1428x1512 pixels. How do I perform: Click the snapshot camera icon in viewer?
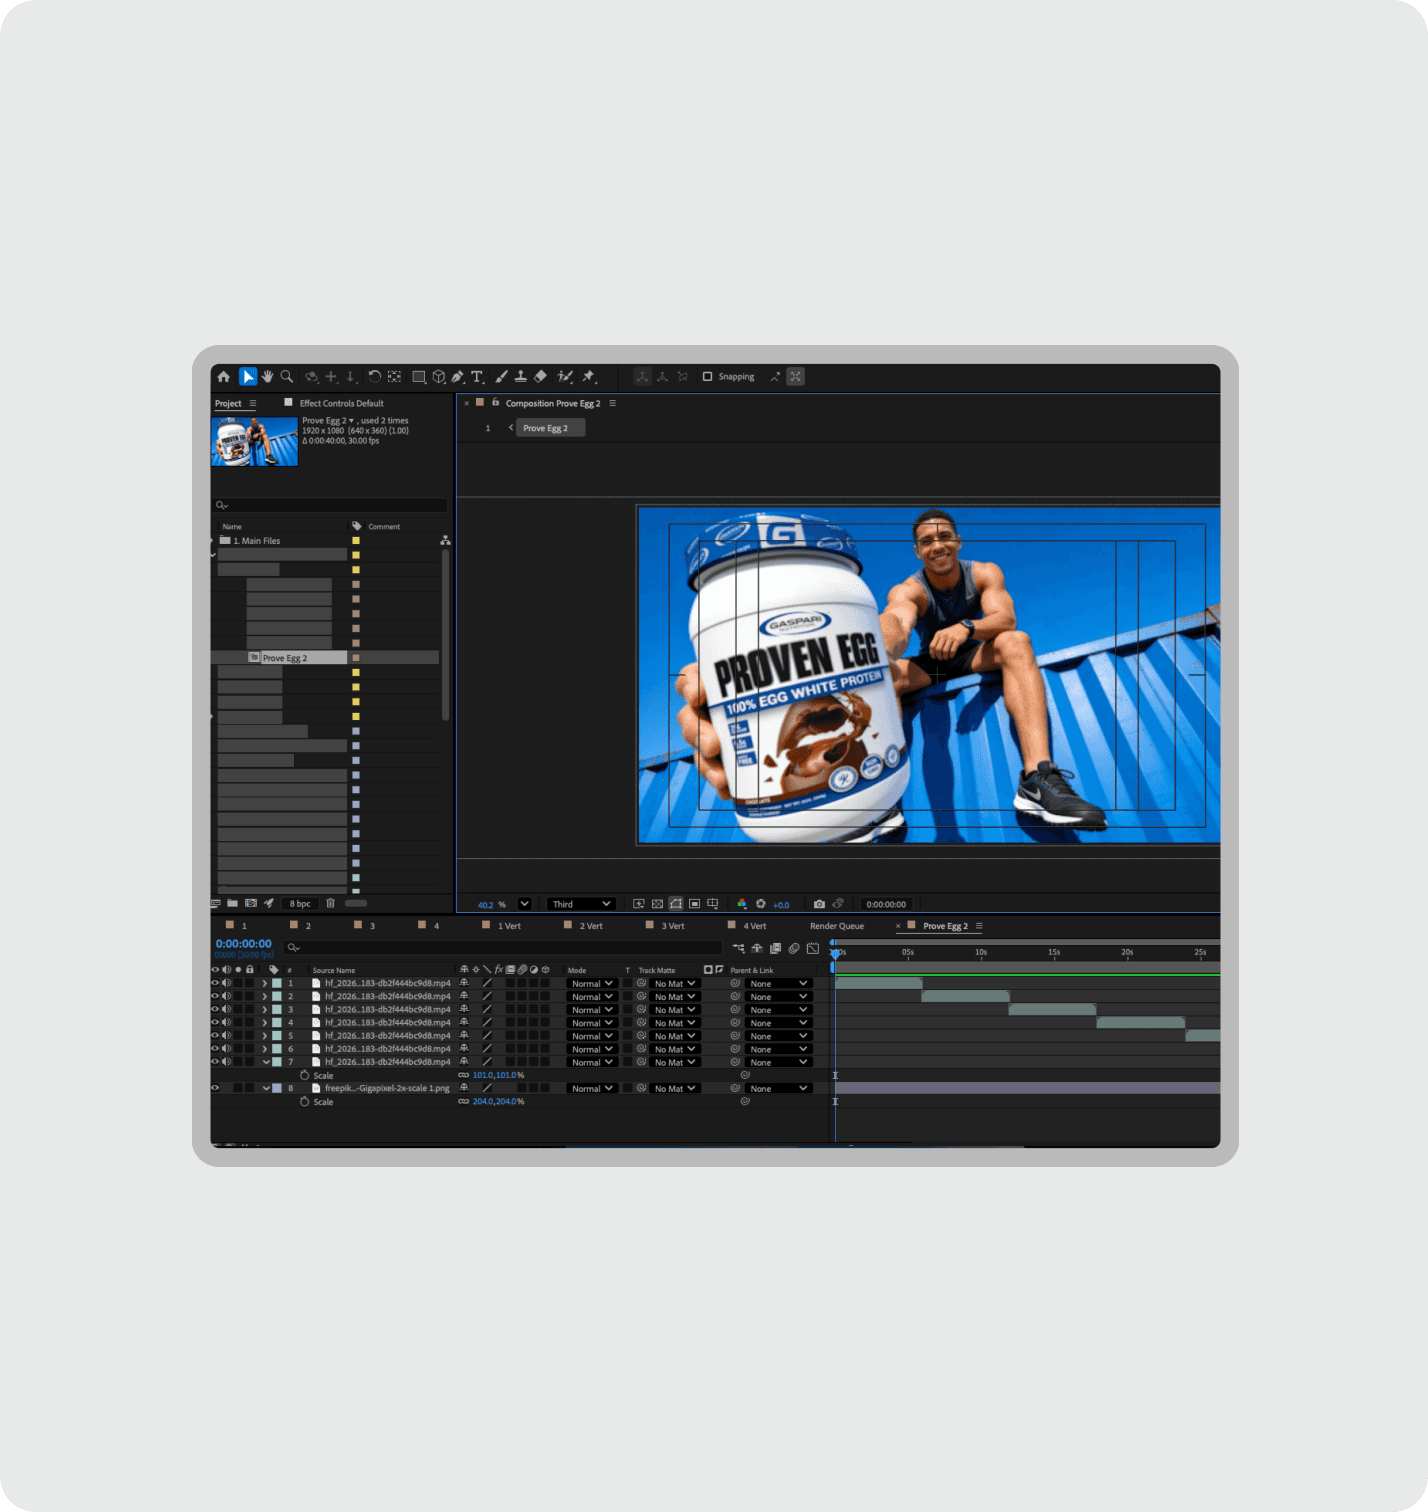click(819, 904)
